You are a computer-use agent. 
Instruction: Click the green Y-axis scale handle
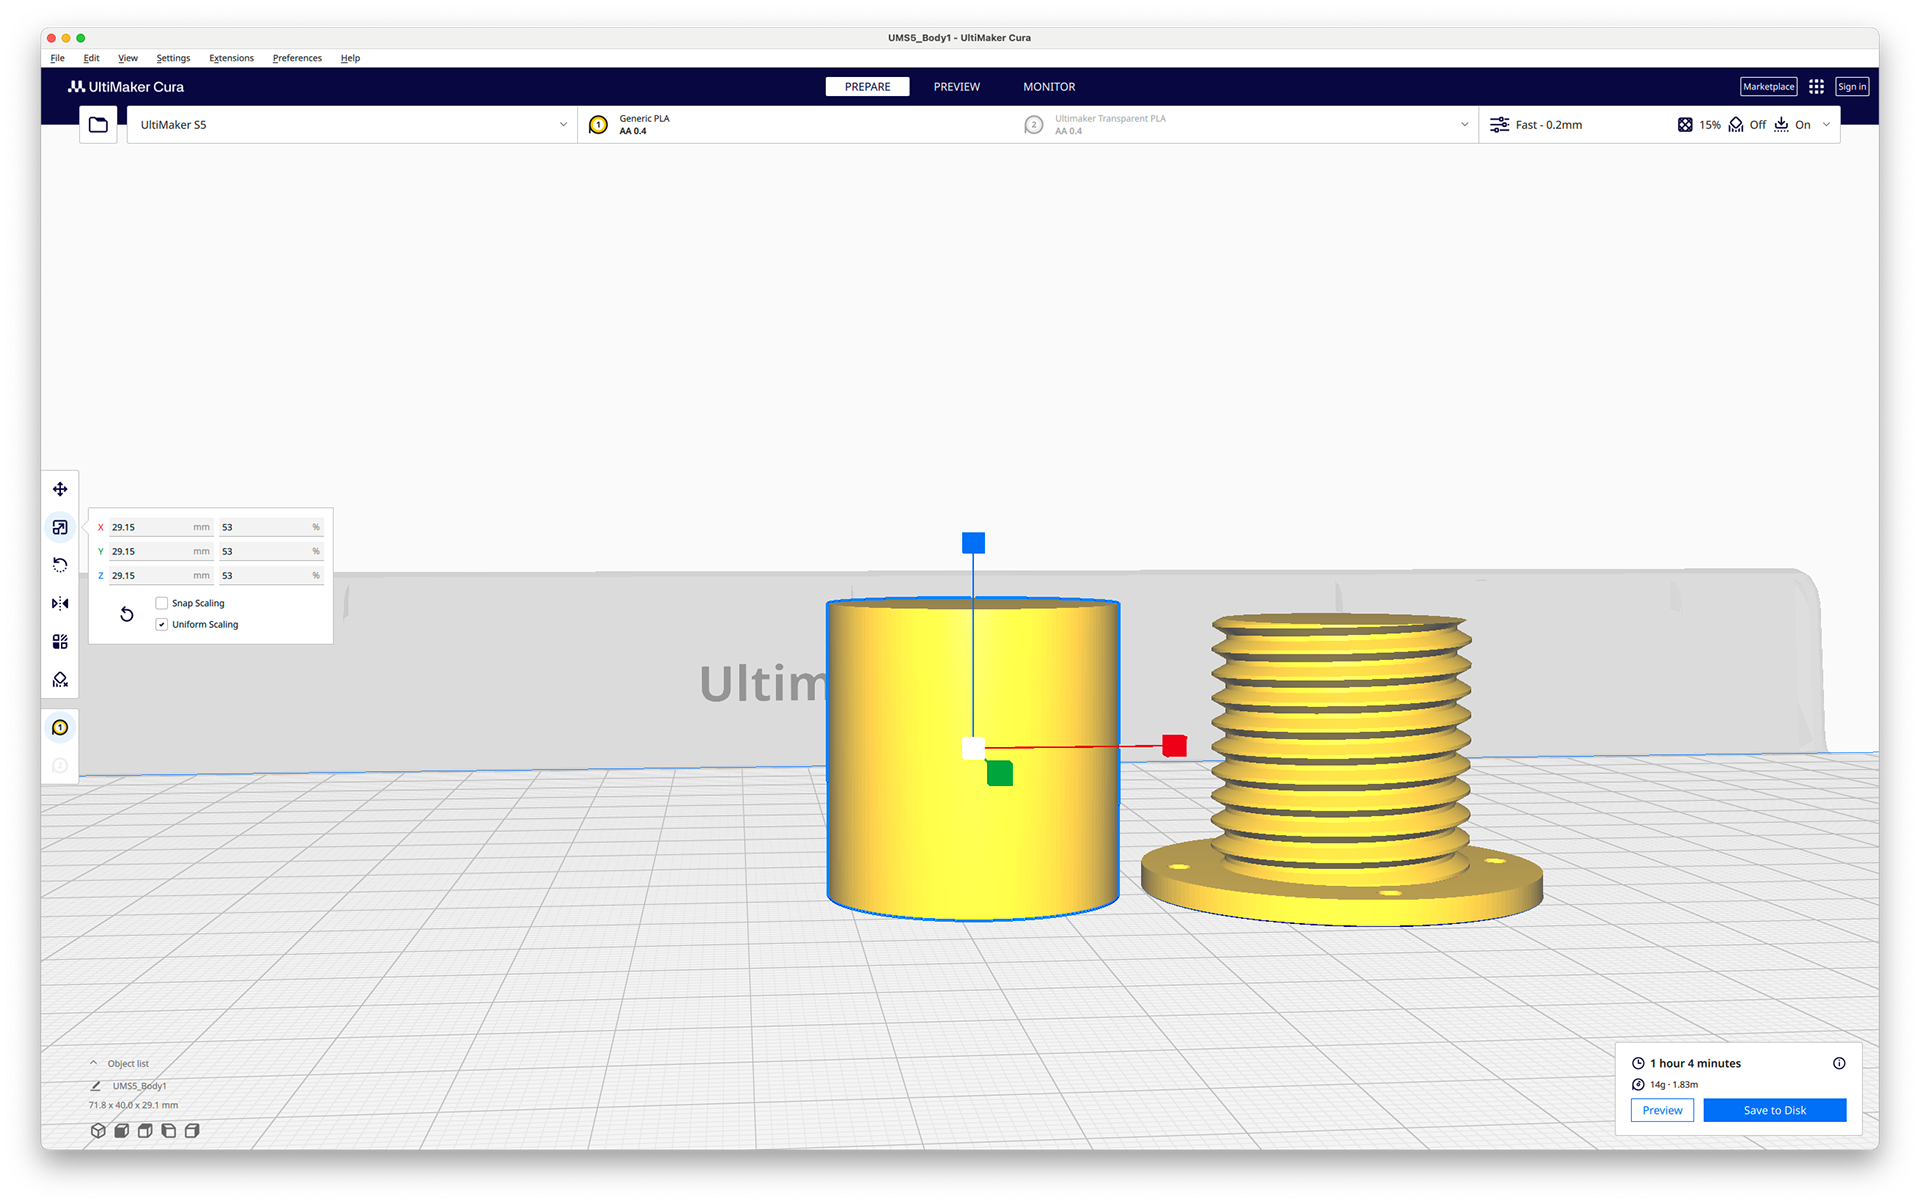point(1000,773)
